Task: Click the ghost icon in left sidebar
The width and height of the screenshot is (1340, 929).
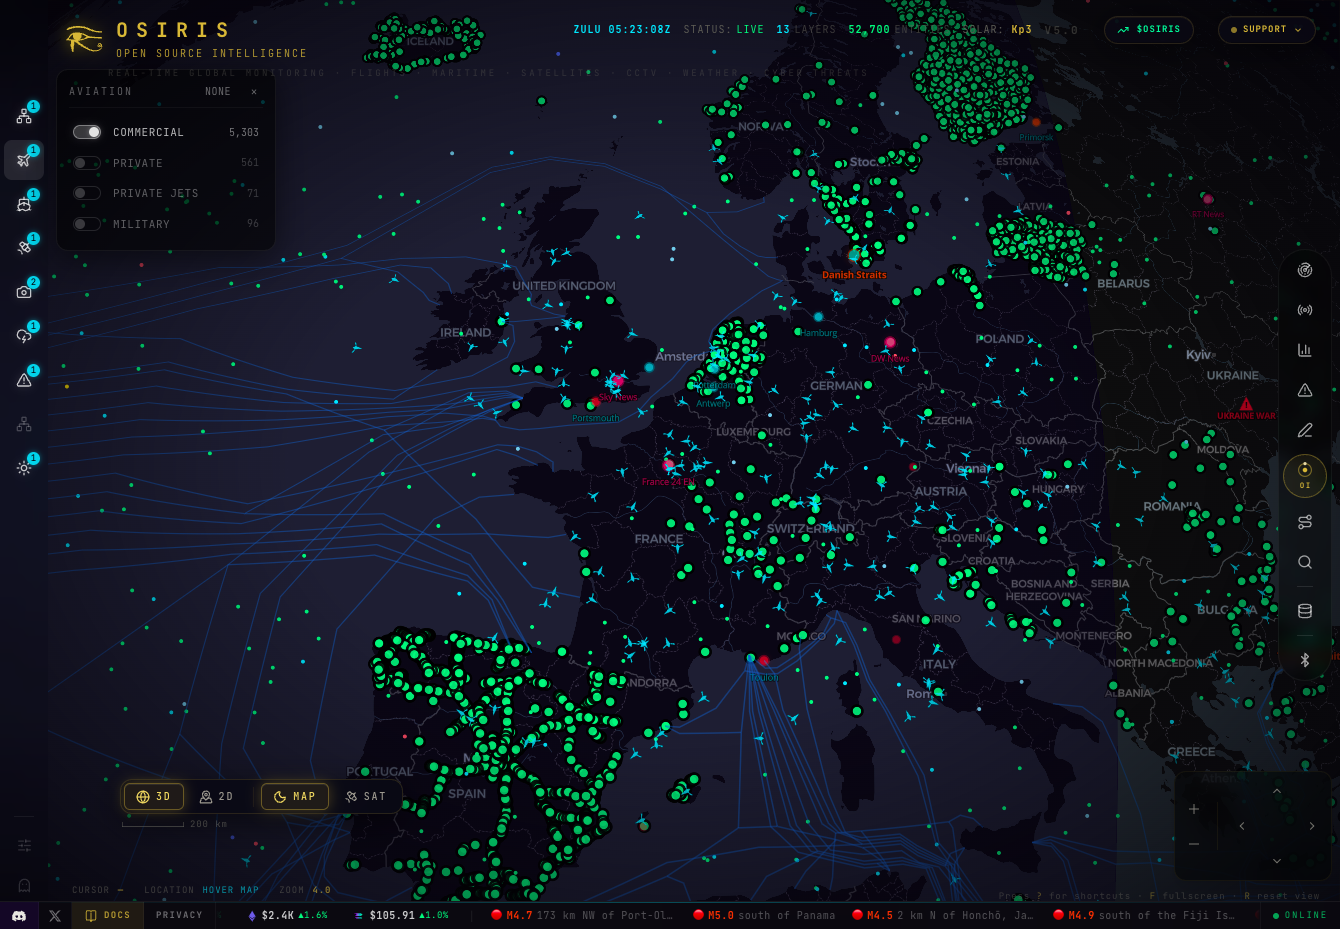Action: (24, 885)
